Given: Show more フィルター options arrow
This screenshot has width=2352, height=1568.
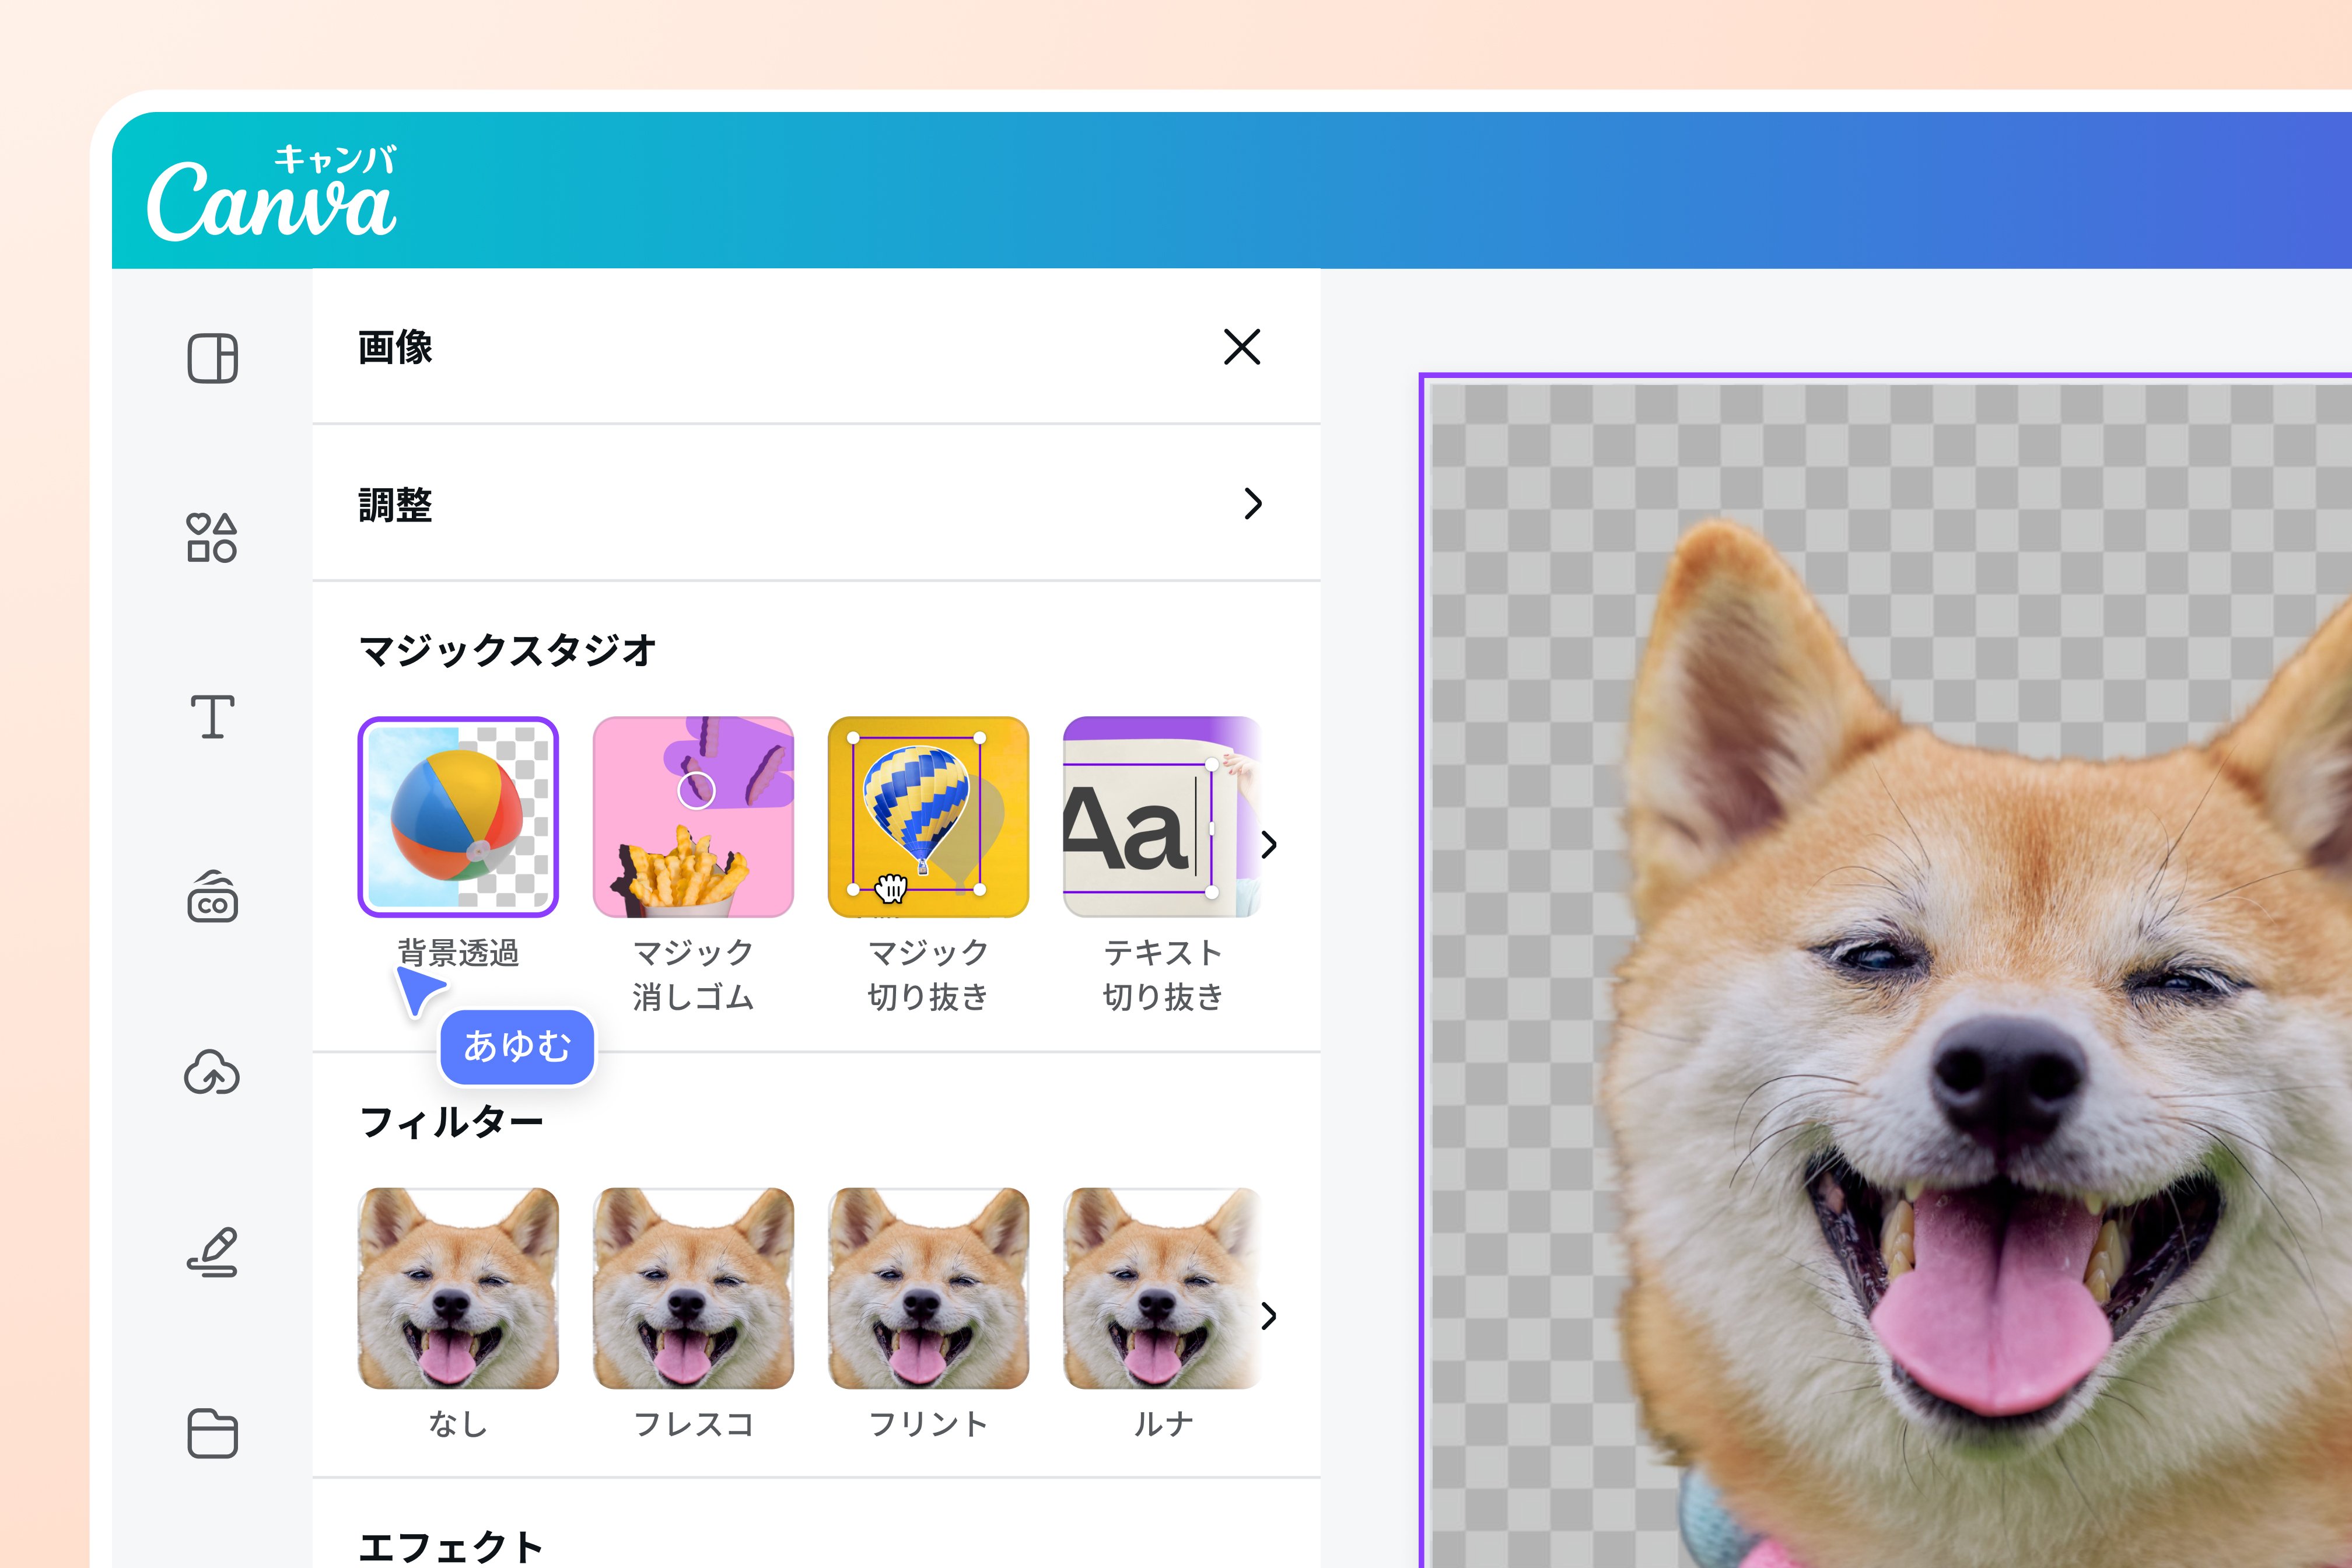Looking at the screenshot, I should [x=1269, y=1316].
